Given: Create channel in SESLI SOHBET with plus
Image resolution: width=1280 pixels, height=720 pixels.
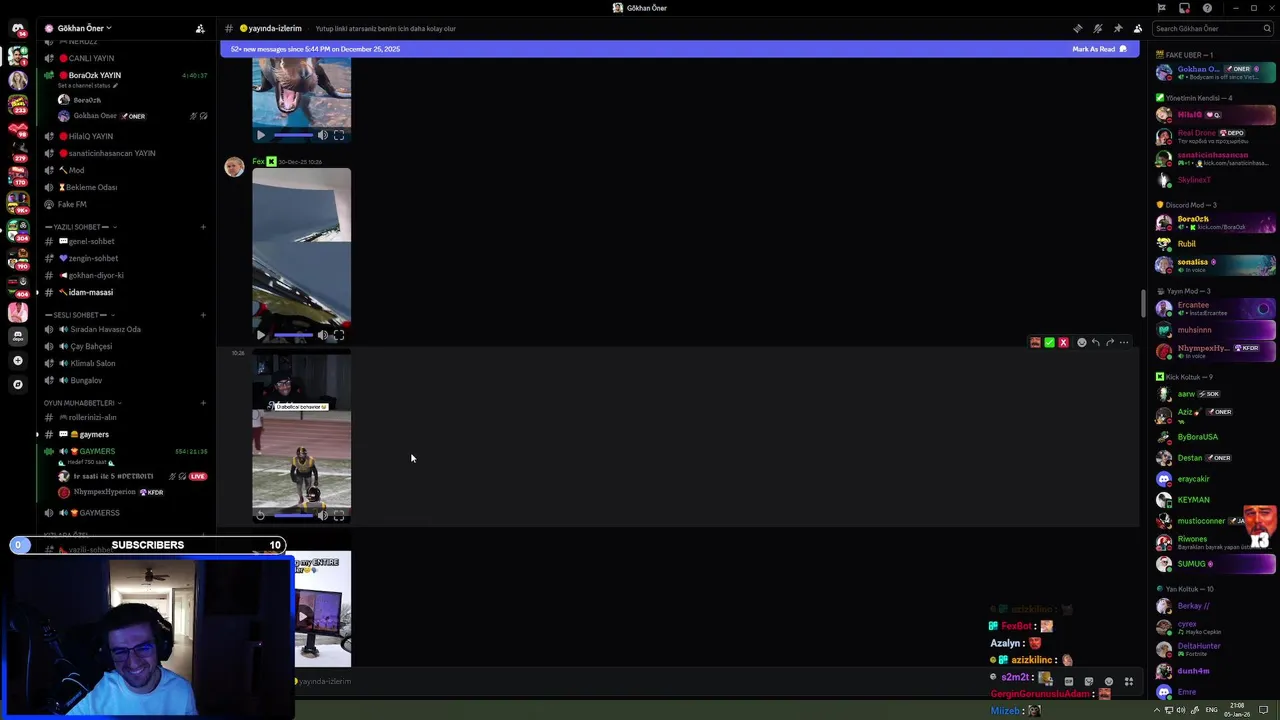Looking at the screenshot, I should click(x=203, y=315).
